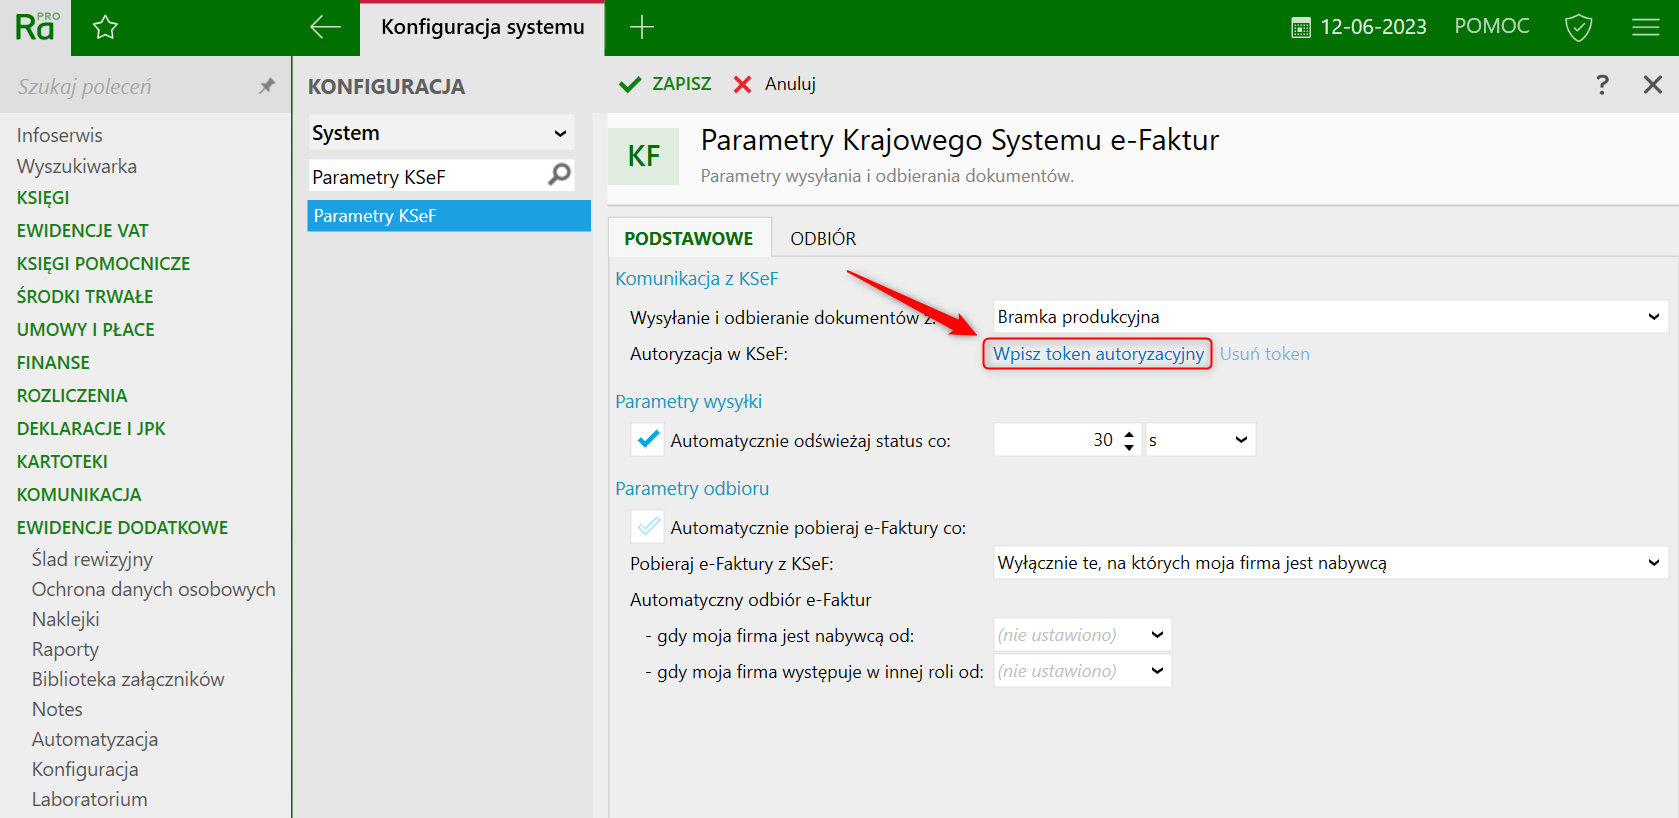Click the KF module icon
The image size is (1679, 818).
pos(644,156)
